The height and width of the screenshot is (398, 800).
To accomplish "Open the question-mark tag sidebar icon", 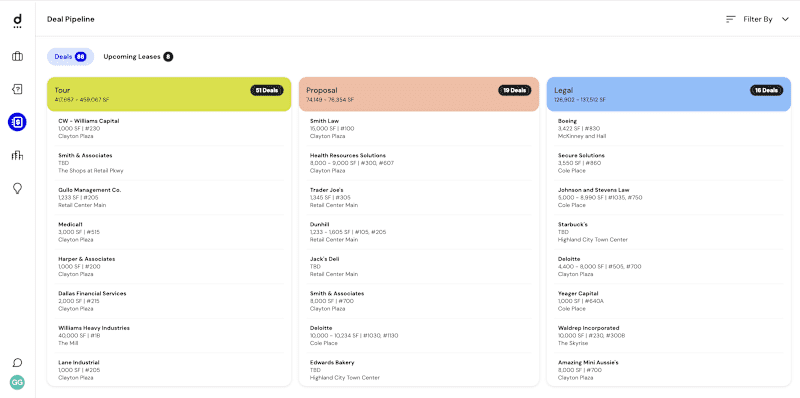I will click(x=17, y=89).
